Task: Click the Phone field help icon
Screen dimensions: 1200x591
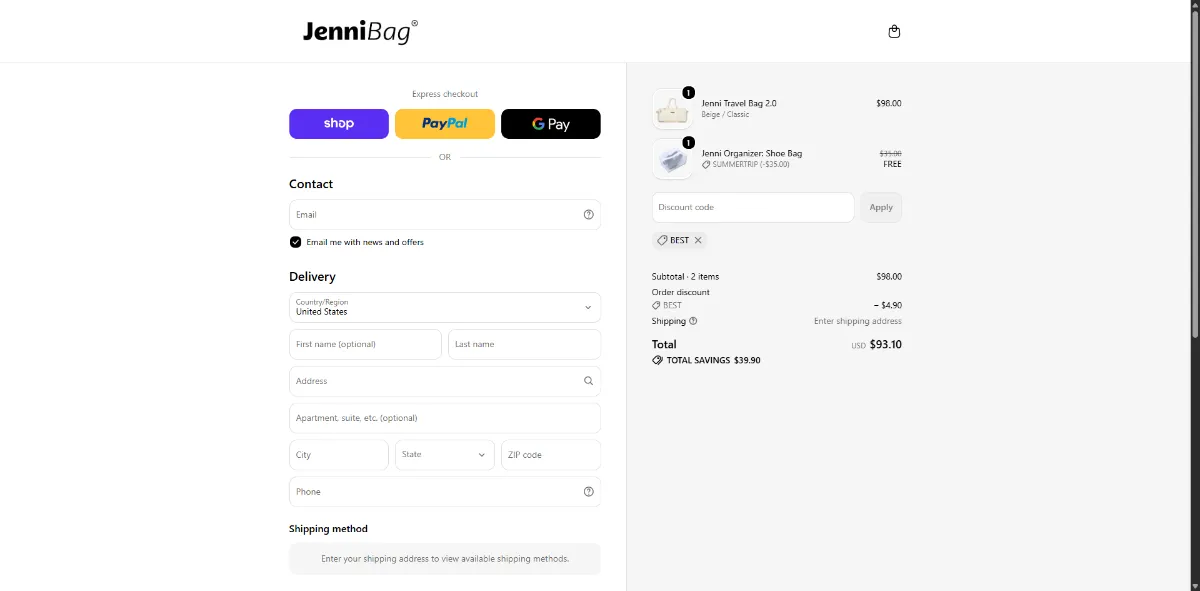Action: coord(588,491)
